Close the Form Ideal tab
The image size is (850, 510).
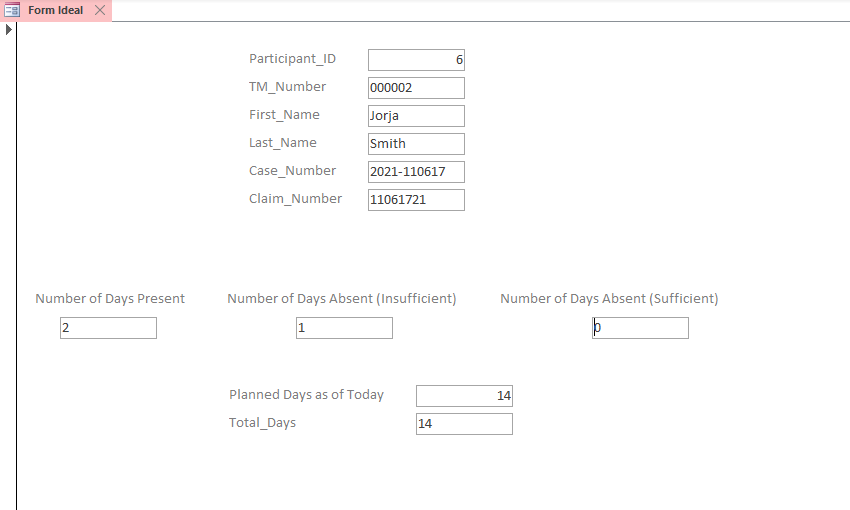click(100, 10)
